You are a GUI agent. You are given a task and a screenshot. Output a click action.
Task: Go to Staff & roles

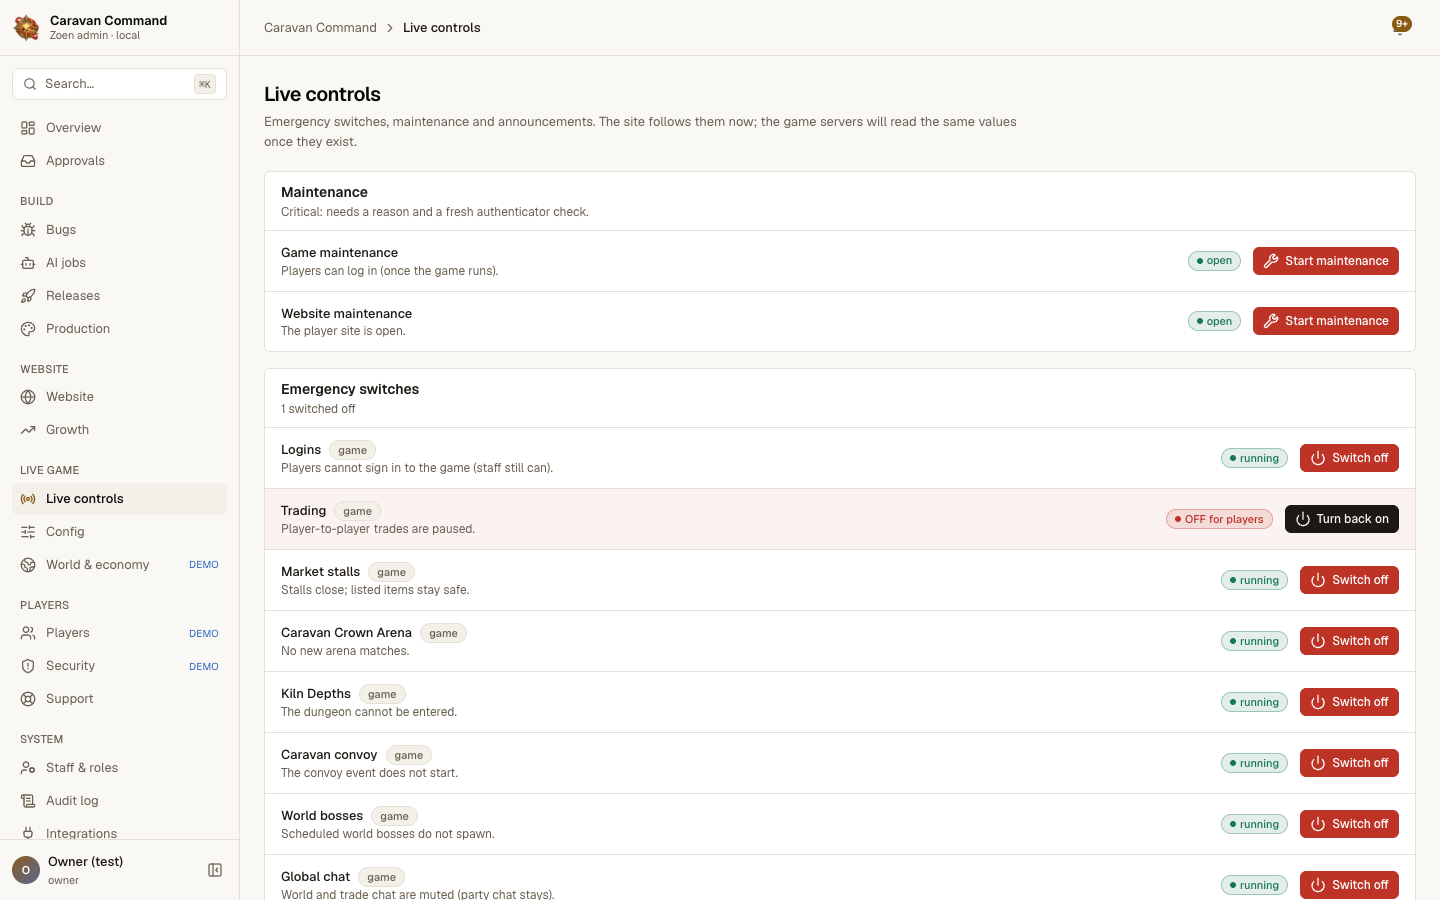119,768
